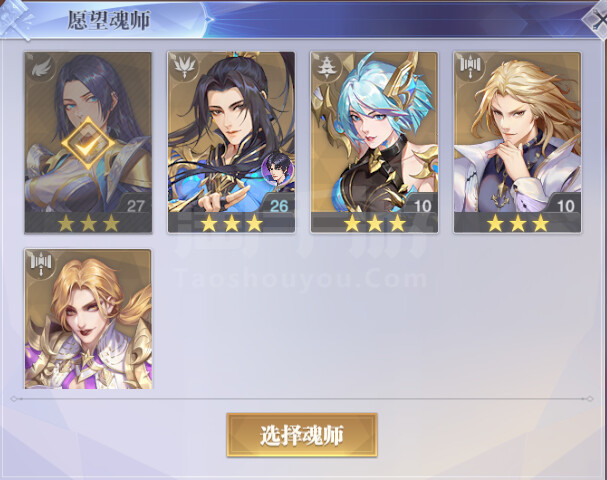Pick the long-haired blond man in white coat

coord(517,142)
